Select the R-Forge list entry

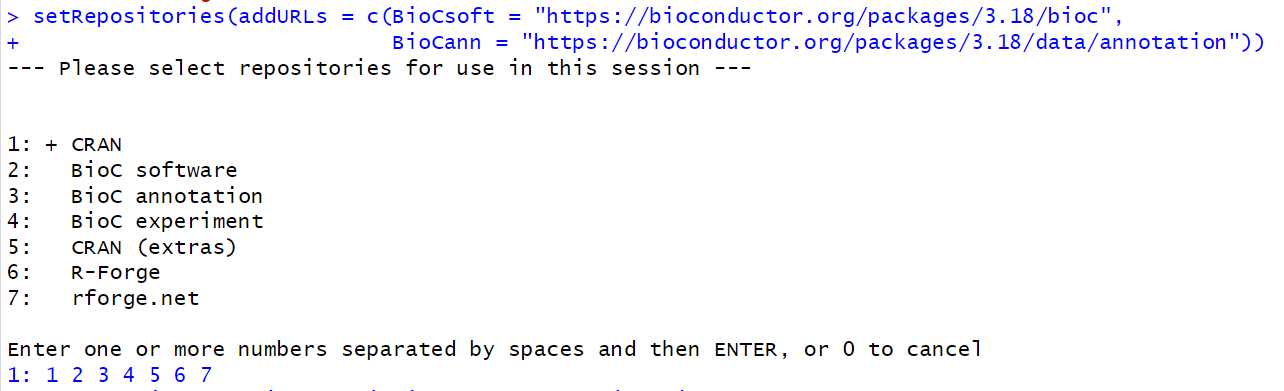tap(116, 272)
